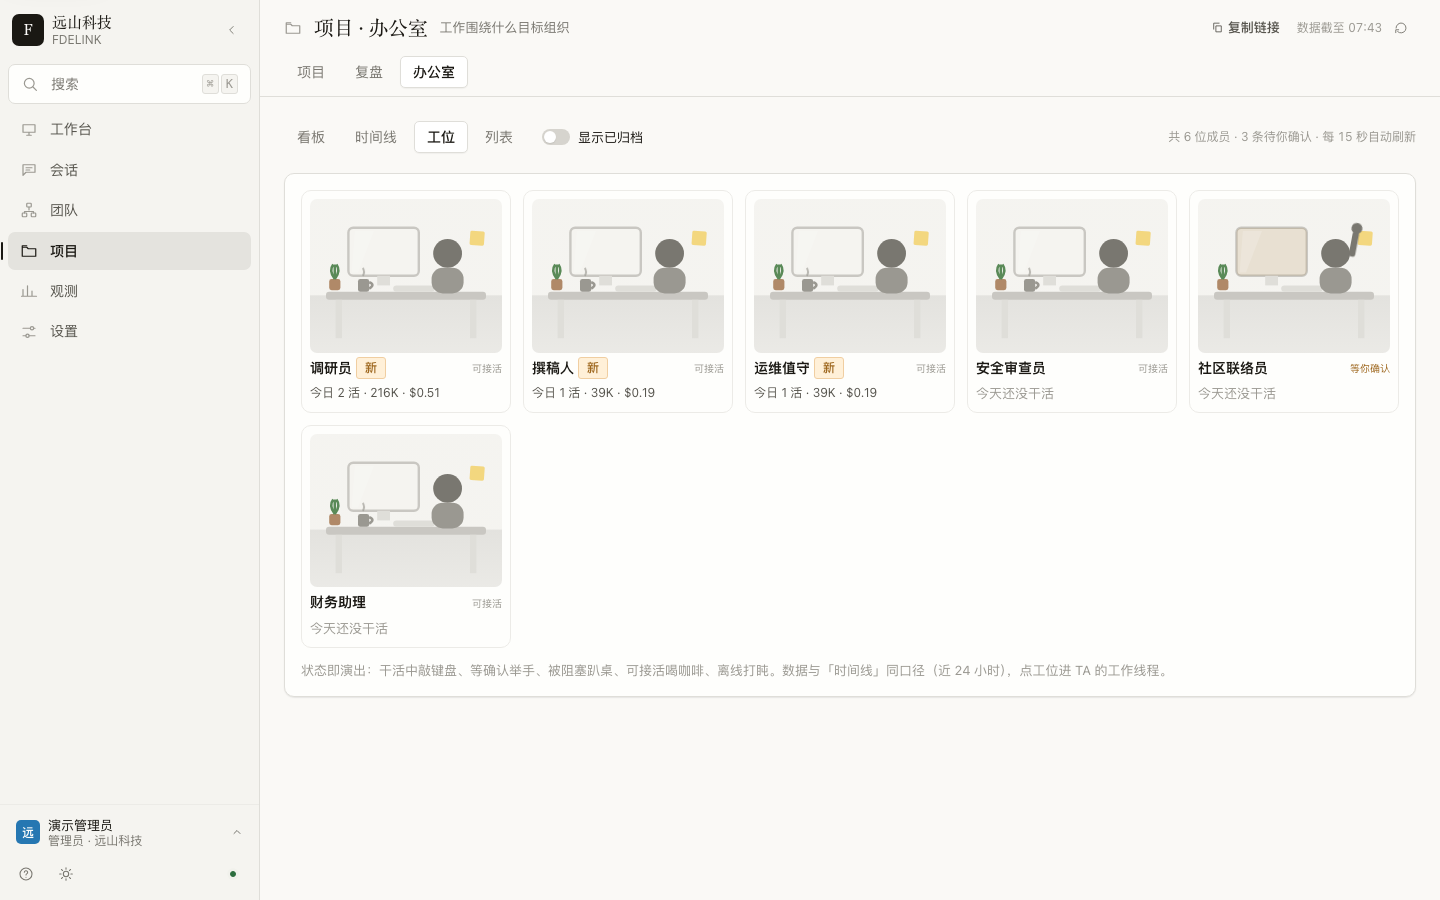The image size is (1440, 900).
Task: Click the 安全审查员 name label
Action: tap(1011, 368)
